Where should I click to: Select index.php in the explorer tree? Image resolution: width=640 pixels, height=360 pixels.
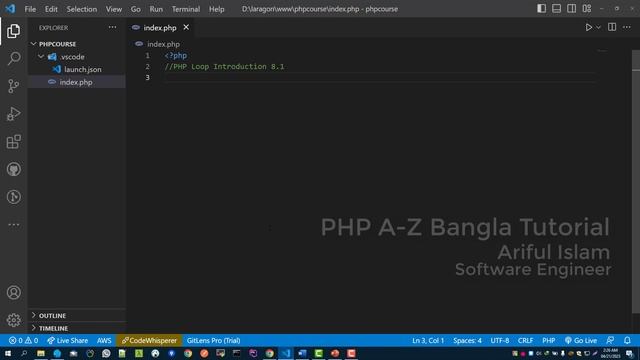click(x=76, y=82)
